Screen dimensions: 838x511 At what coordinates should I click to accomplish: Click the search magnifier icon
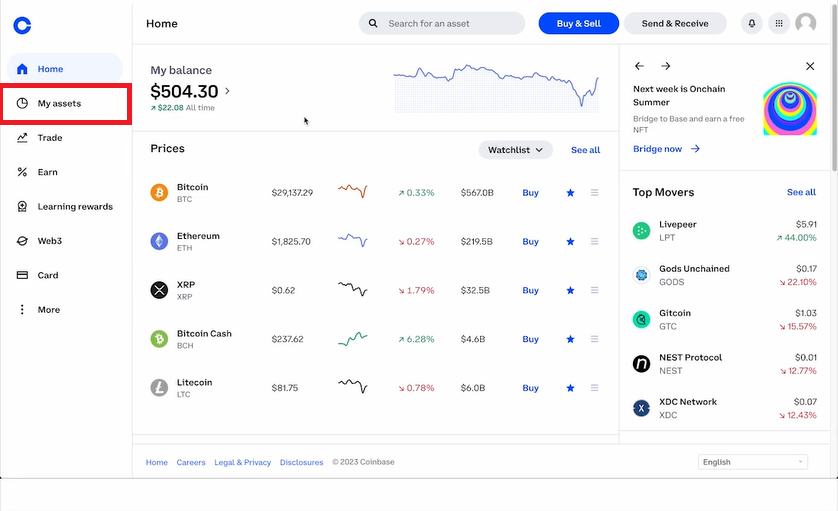(373, 24)
